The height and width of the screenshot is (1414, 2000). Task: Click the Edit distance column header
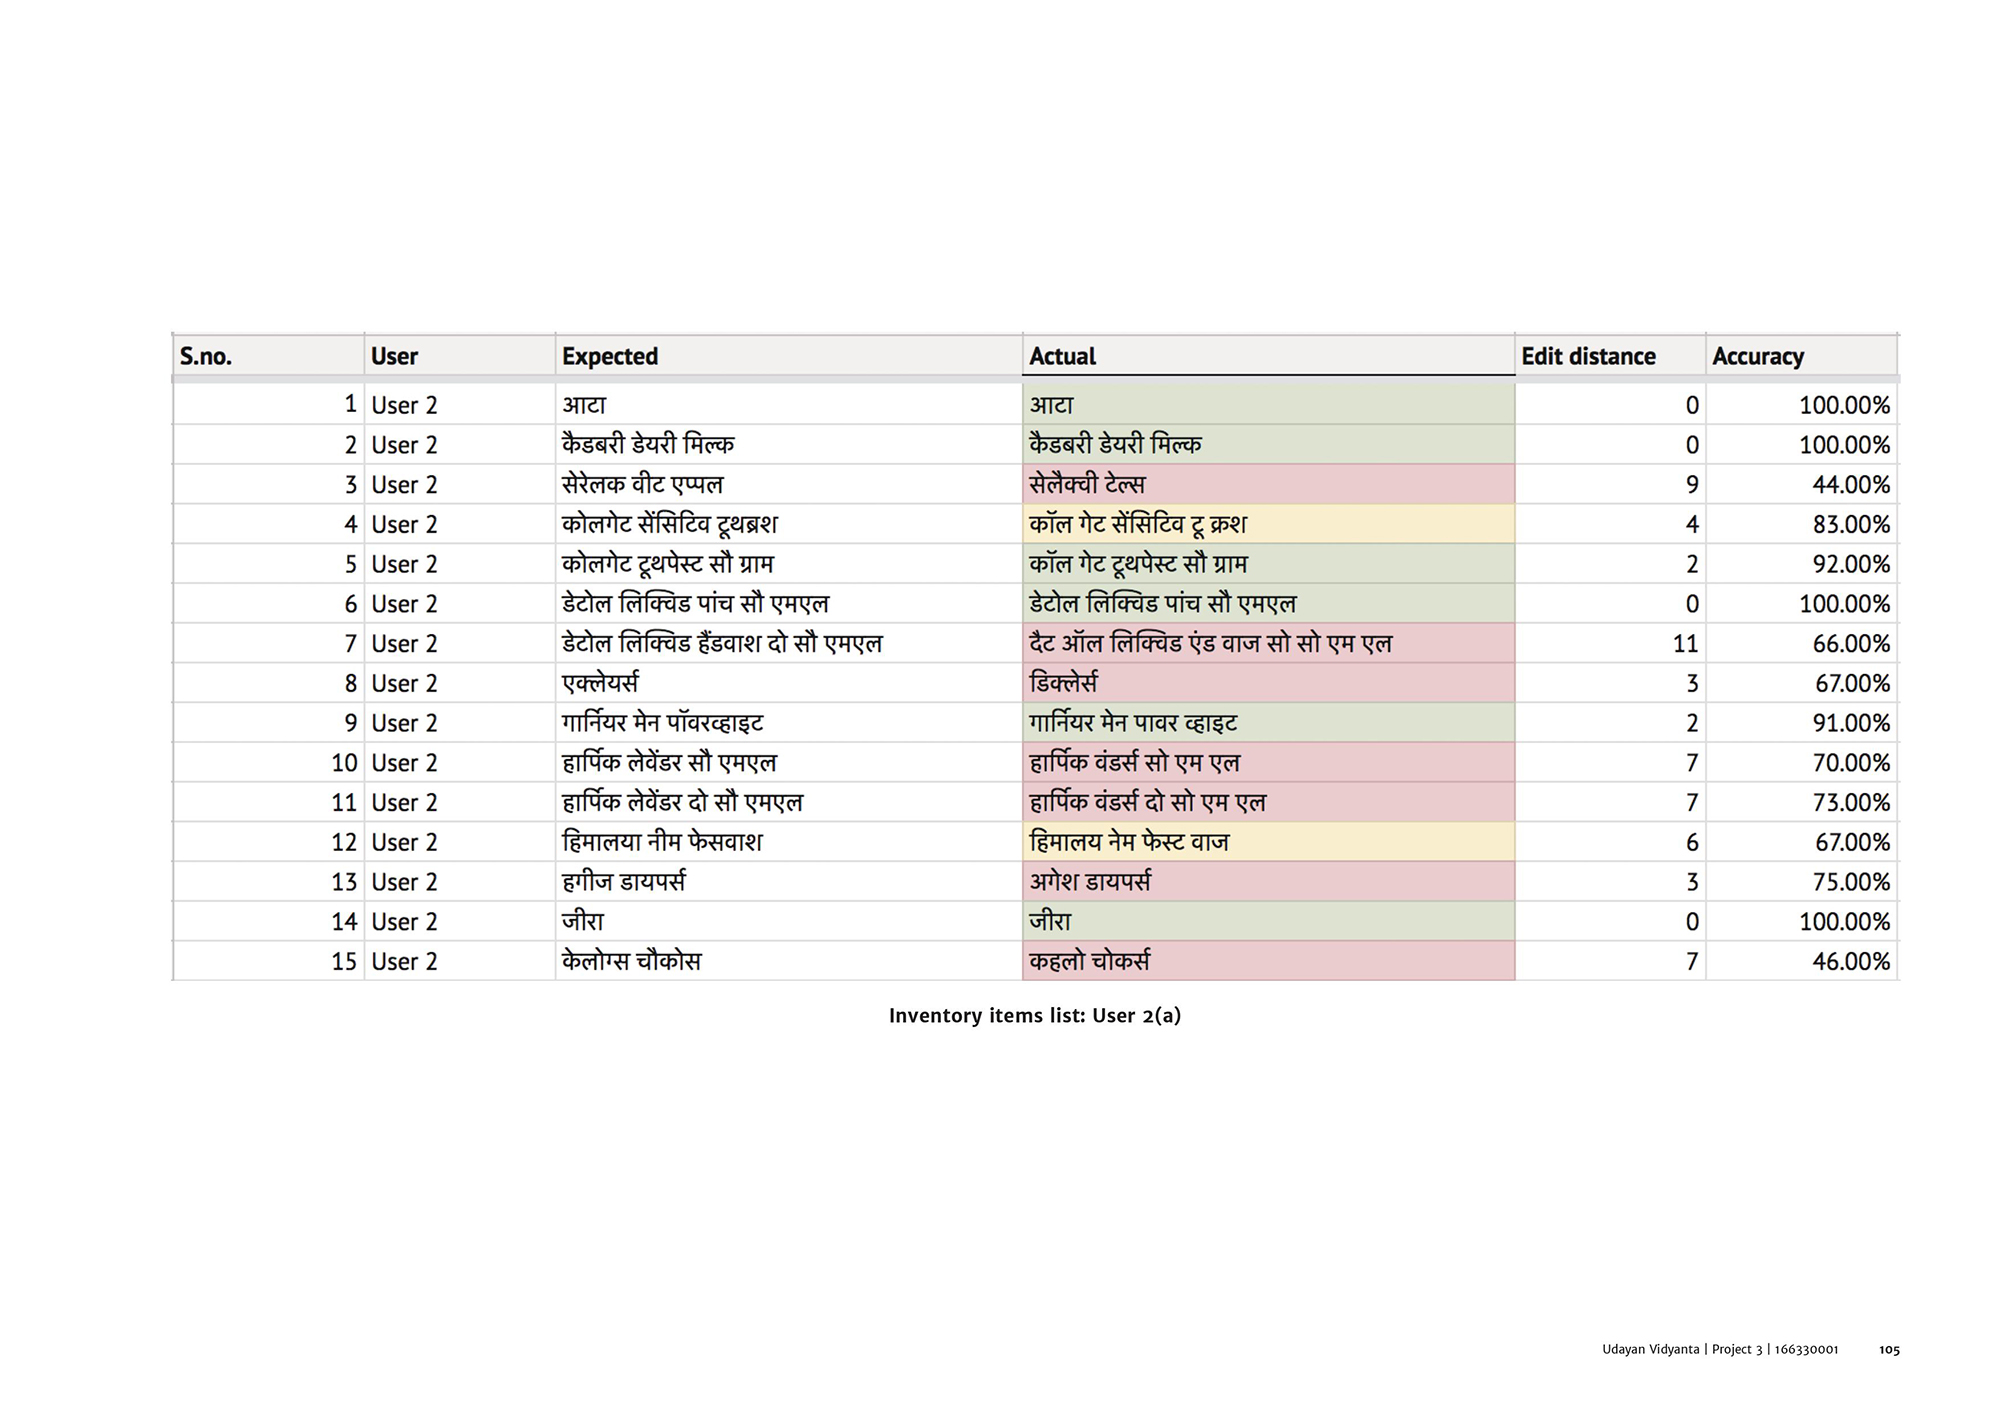1588,356
